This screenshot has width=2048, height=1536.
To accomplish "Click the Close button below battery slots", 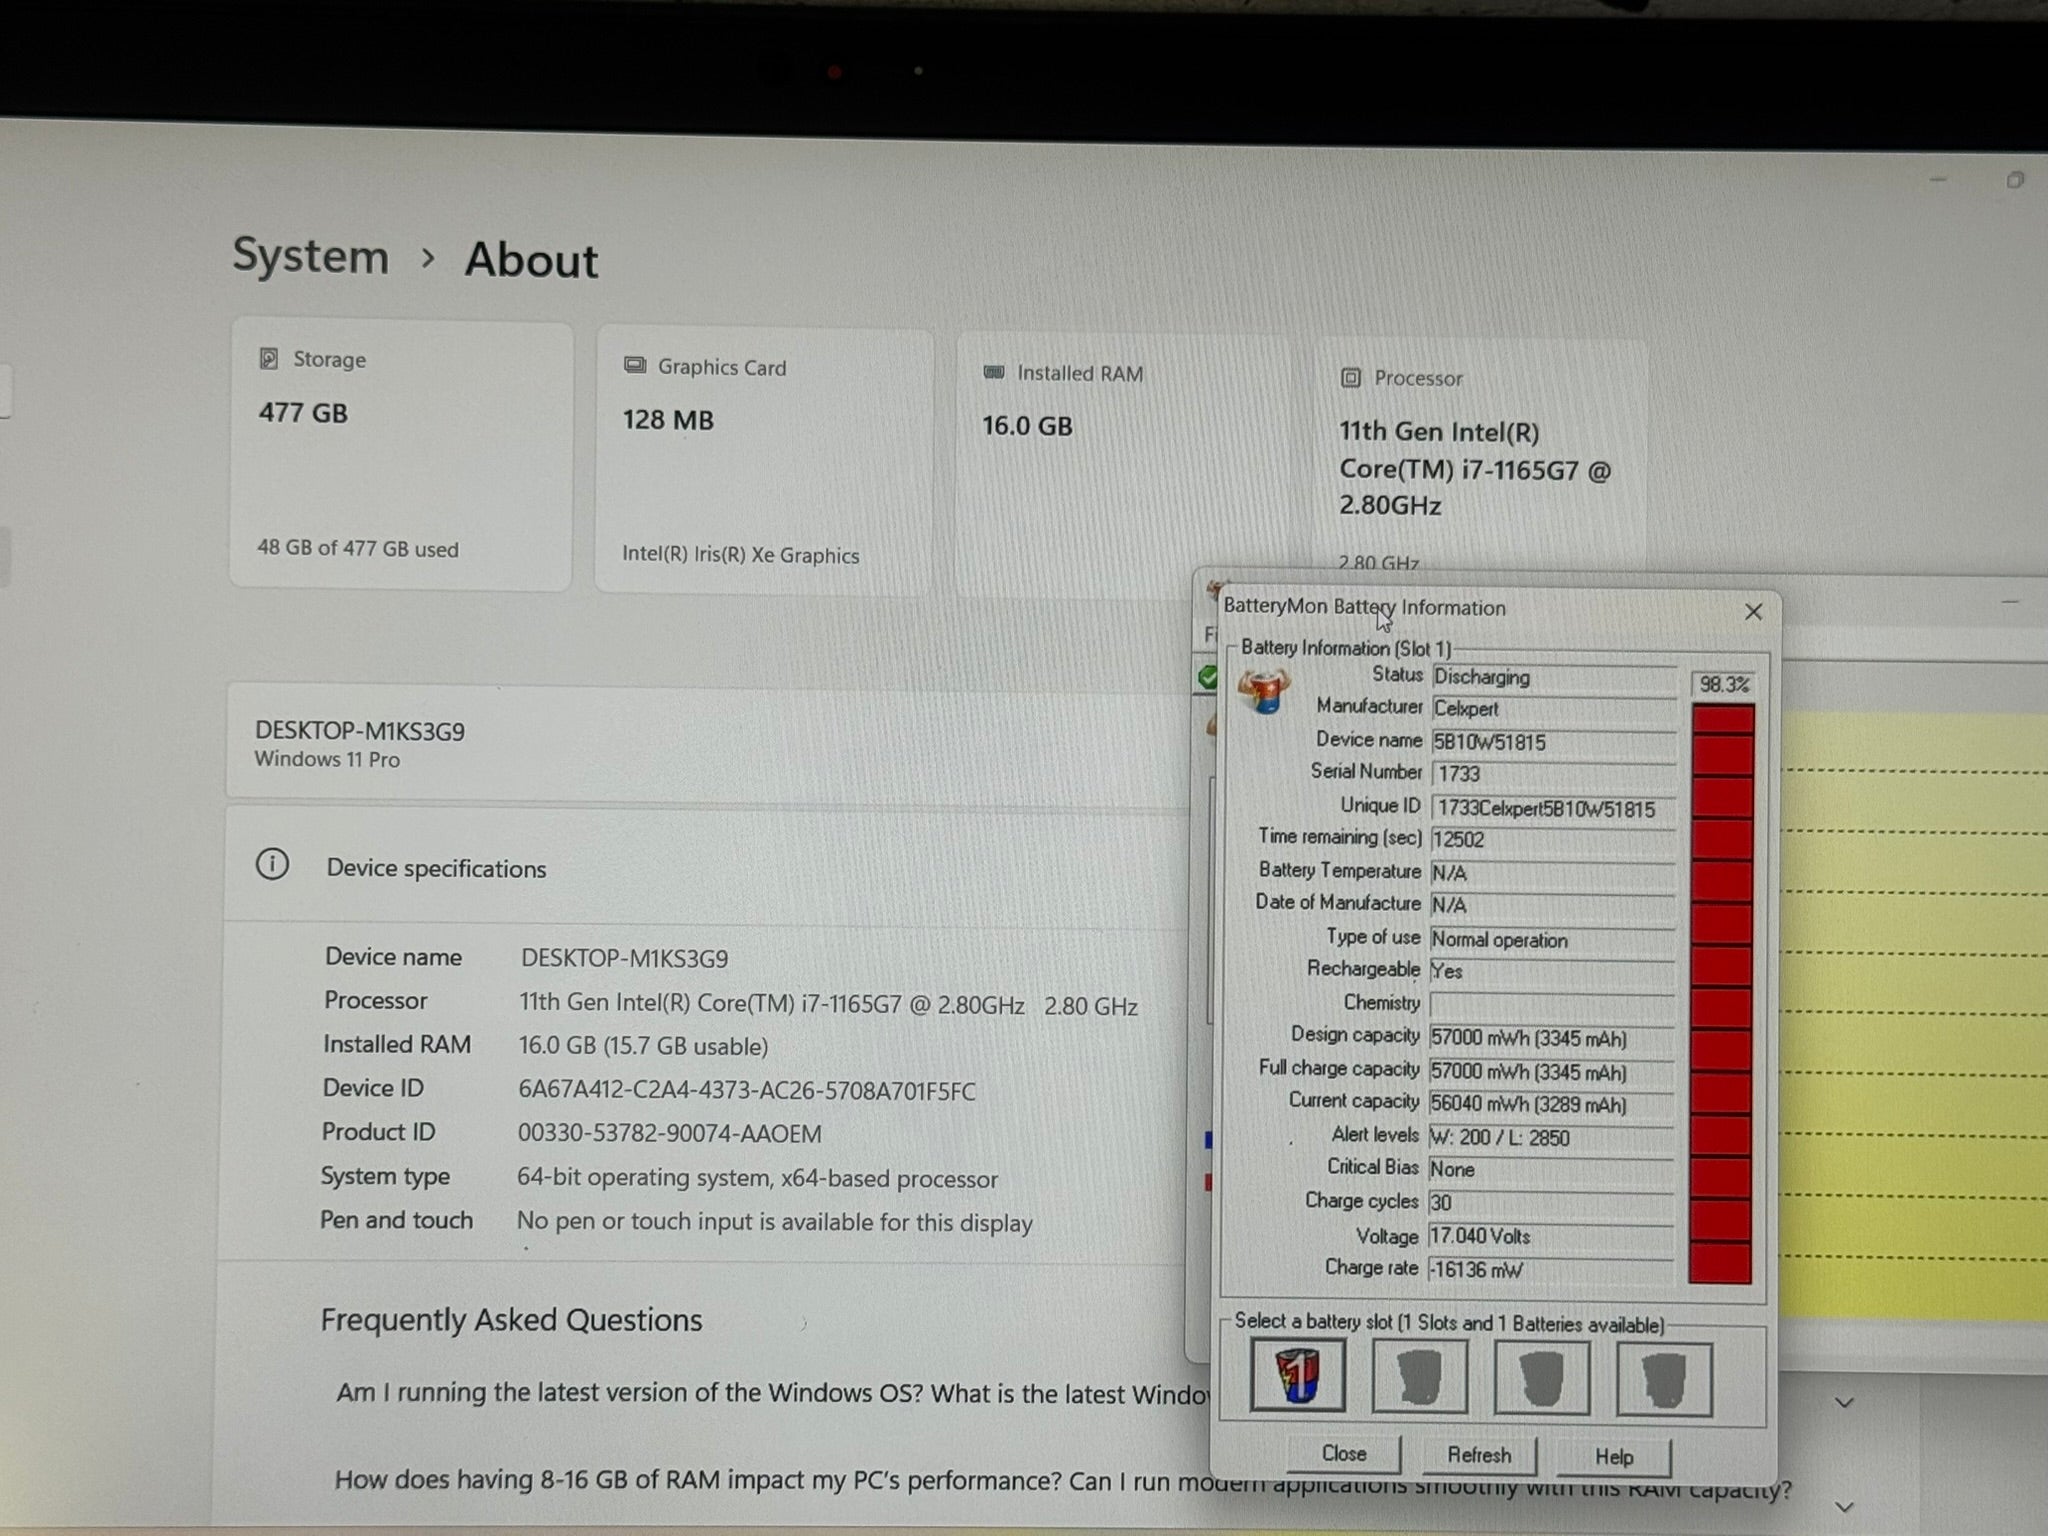I will [x=1343, y=1454].
